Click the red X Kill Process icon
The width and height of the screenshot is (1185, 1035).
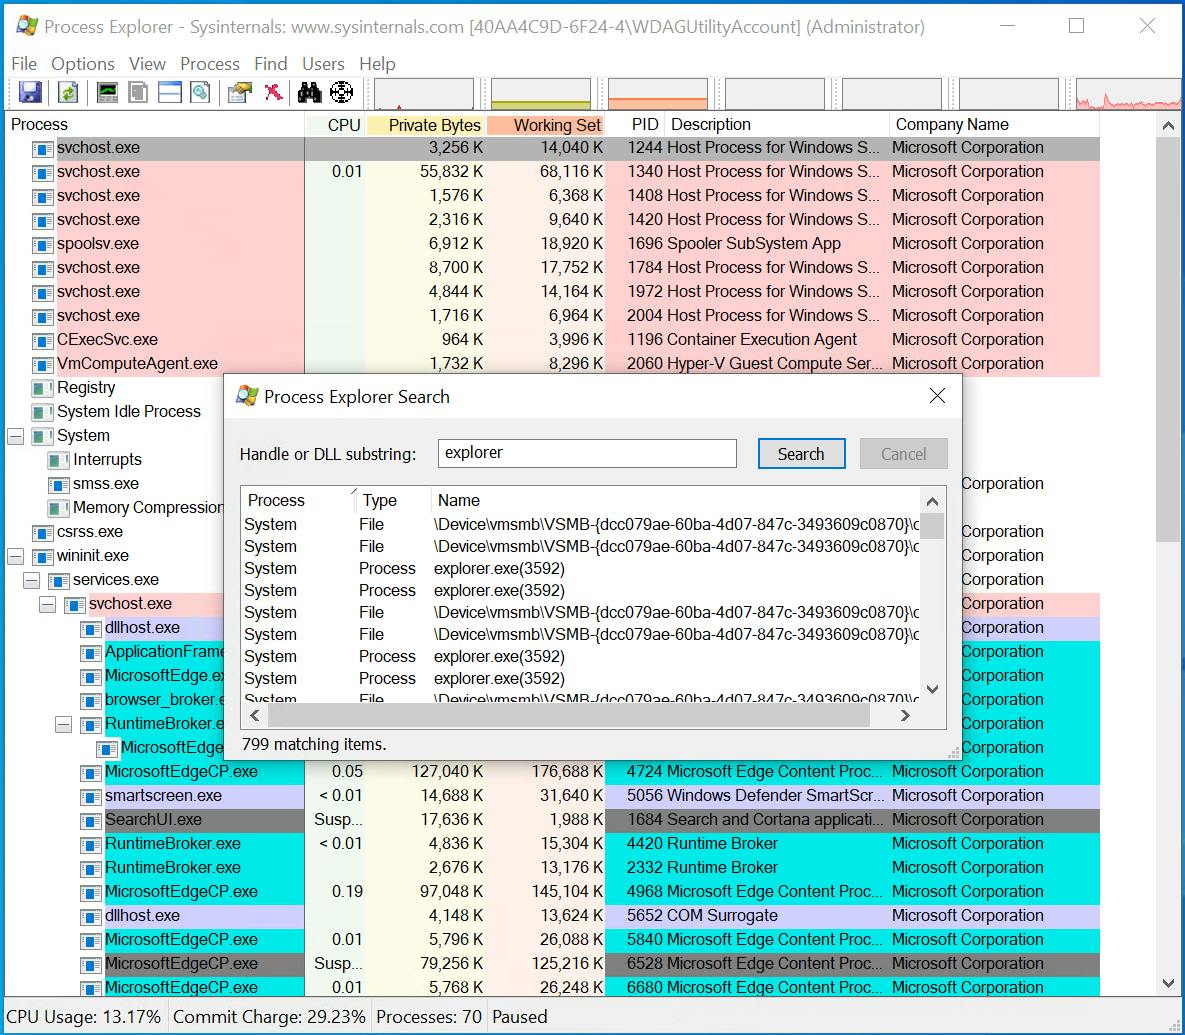pyautogui.click(x=273, y=93)
